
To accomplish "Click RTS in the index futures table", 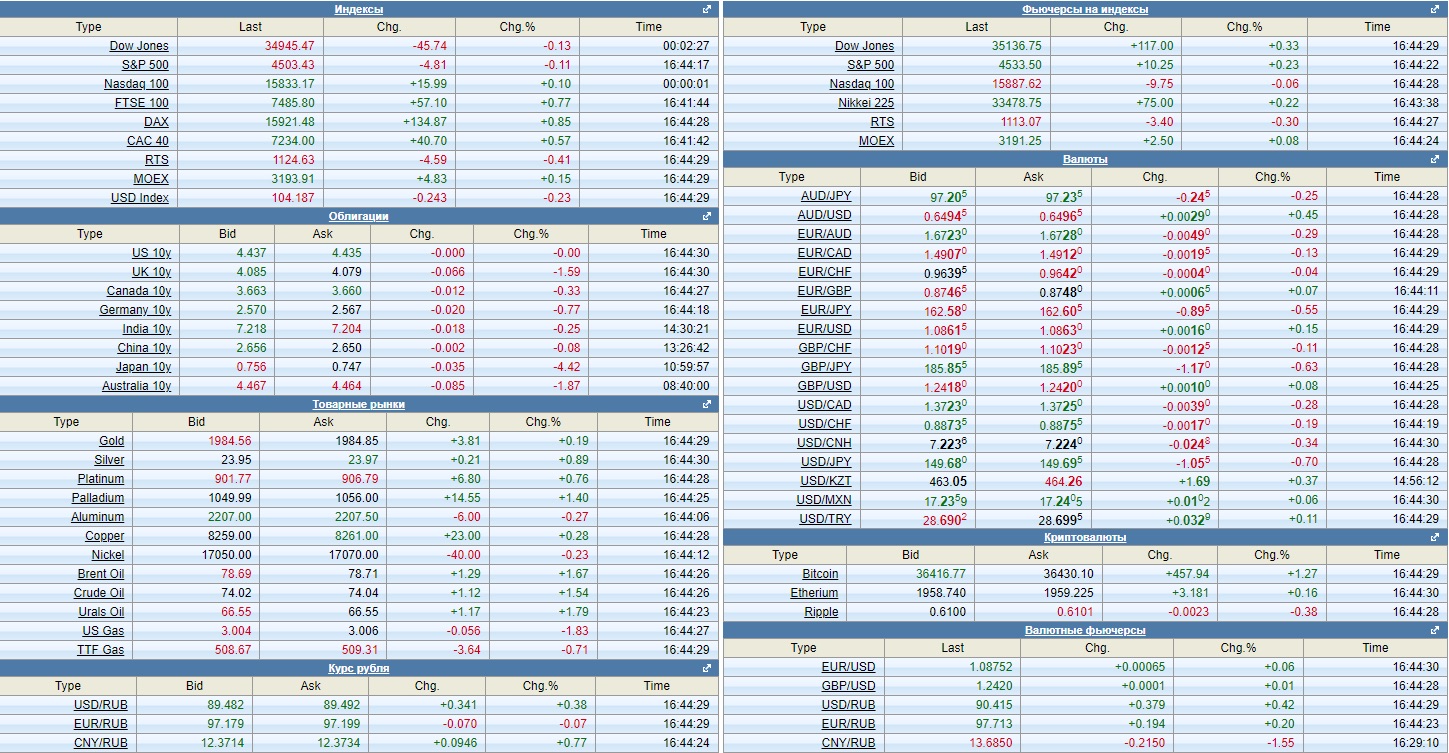I will pos(882,122).
